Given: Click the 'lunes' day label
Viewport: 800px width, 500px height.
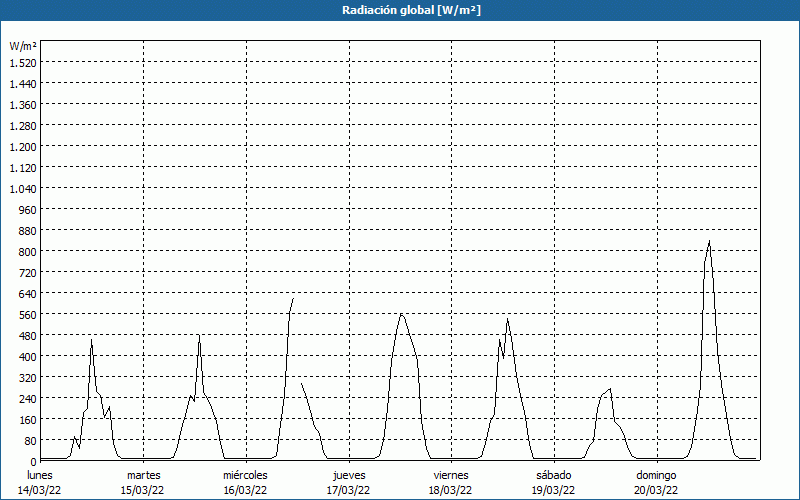Looking at the screenshot, I should tap(40, 475).
